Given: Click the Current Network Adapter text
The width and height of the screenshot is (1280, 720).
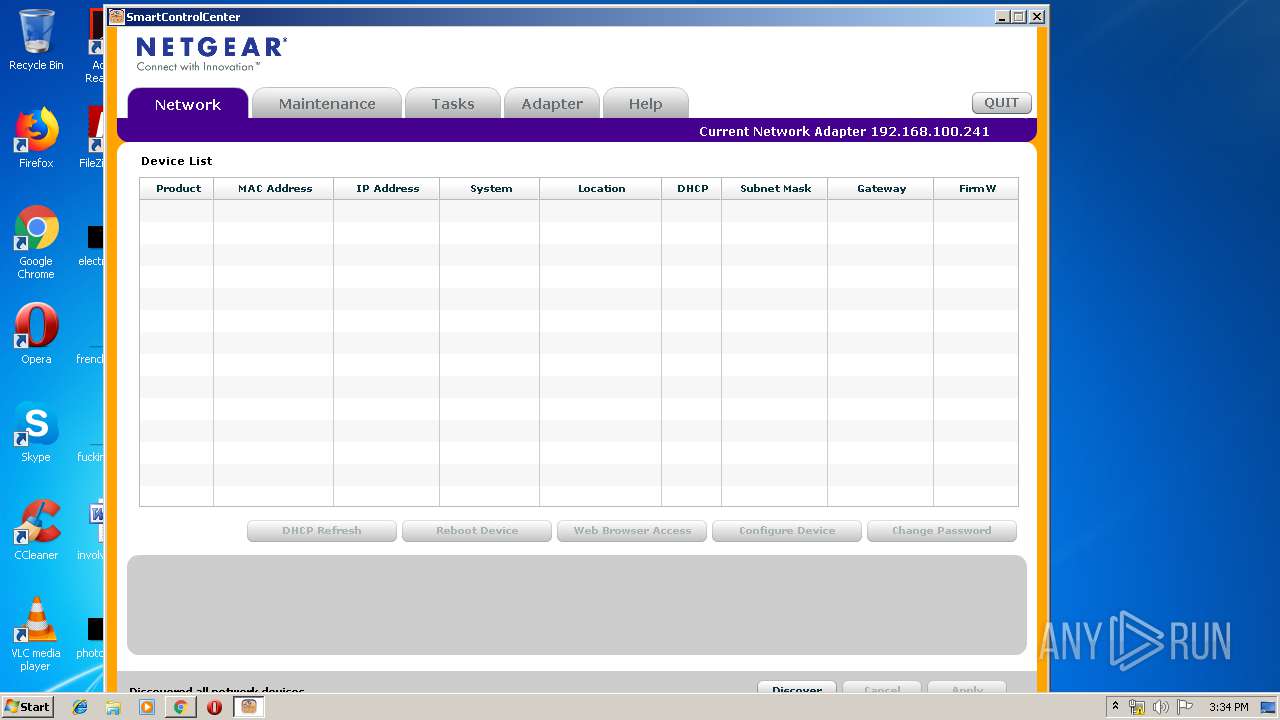Looking at the screenshot, I should pyautogui.click(x=844, y=132).
